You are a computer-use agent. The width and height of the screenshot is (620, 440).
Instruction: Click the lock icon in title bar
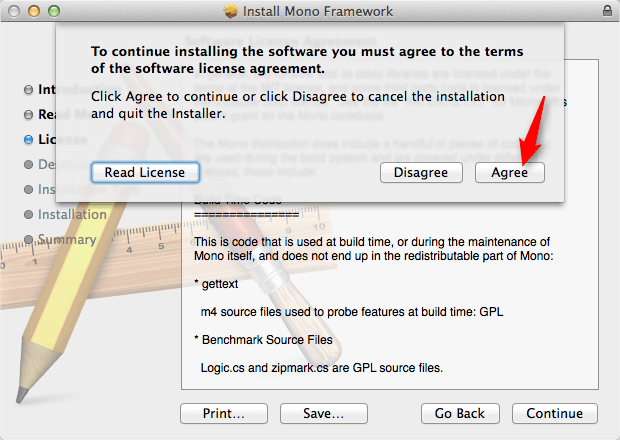point(607,11)
